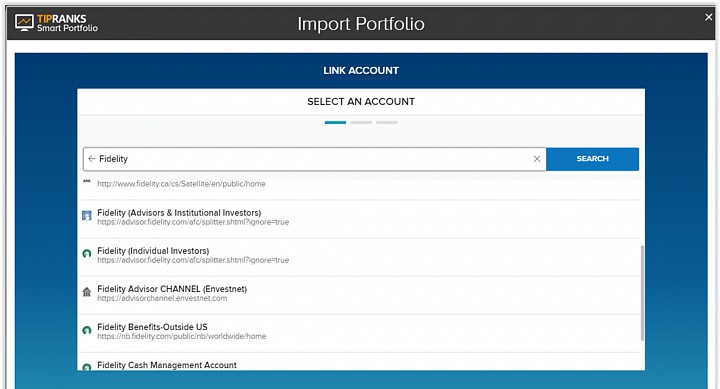Close the Import Portfolio dialog
720x389 pixels.
(709, 17)
